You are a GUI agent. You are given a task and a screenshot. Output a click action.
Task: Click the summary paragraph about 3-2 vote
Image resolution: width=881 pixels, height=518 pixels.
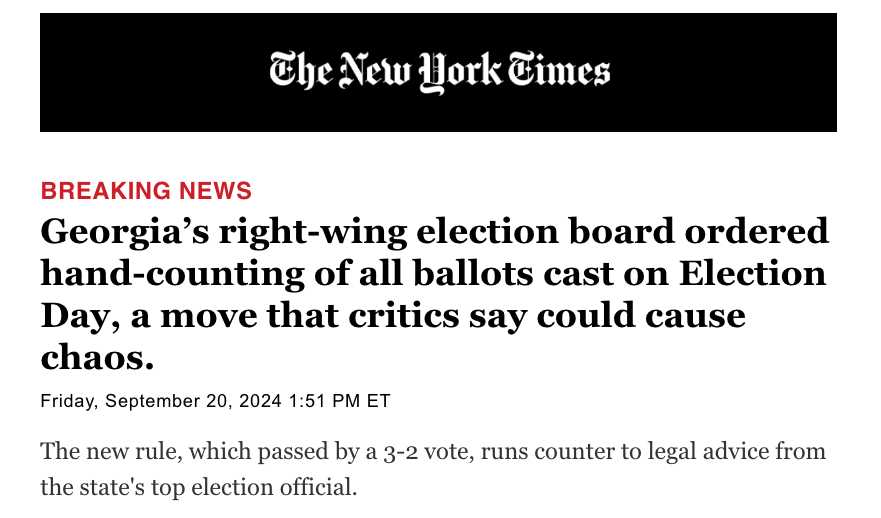point(433,469)
